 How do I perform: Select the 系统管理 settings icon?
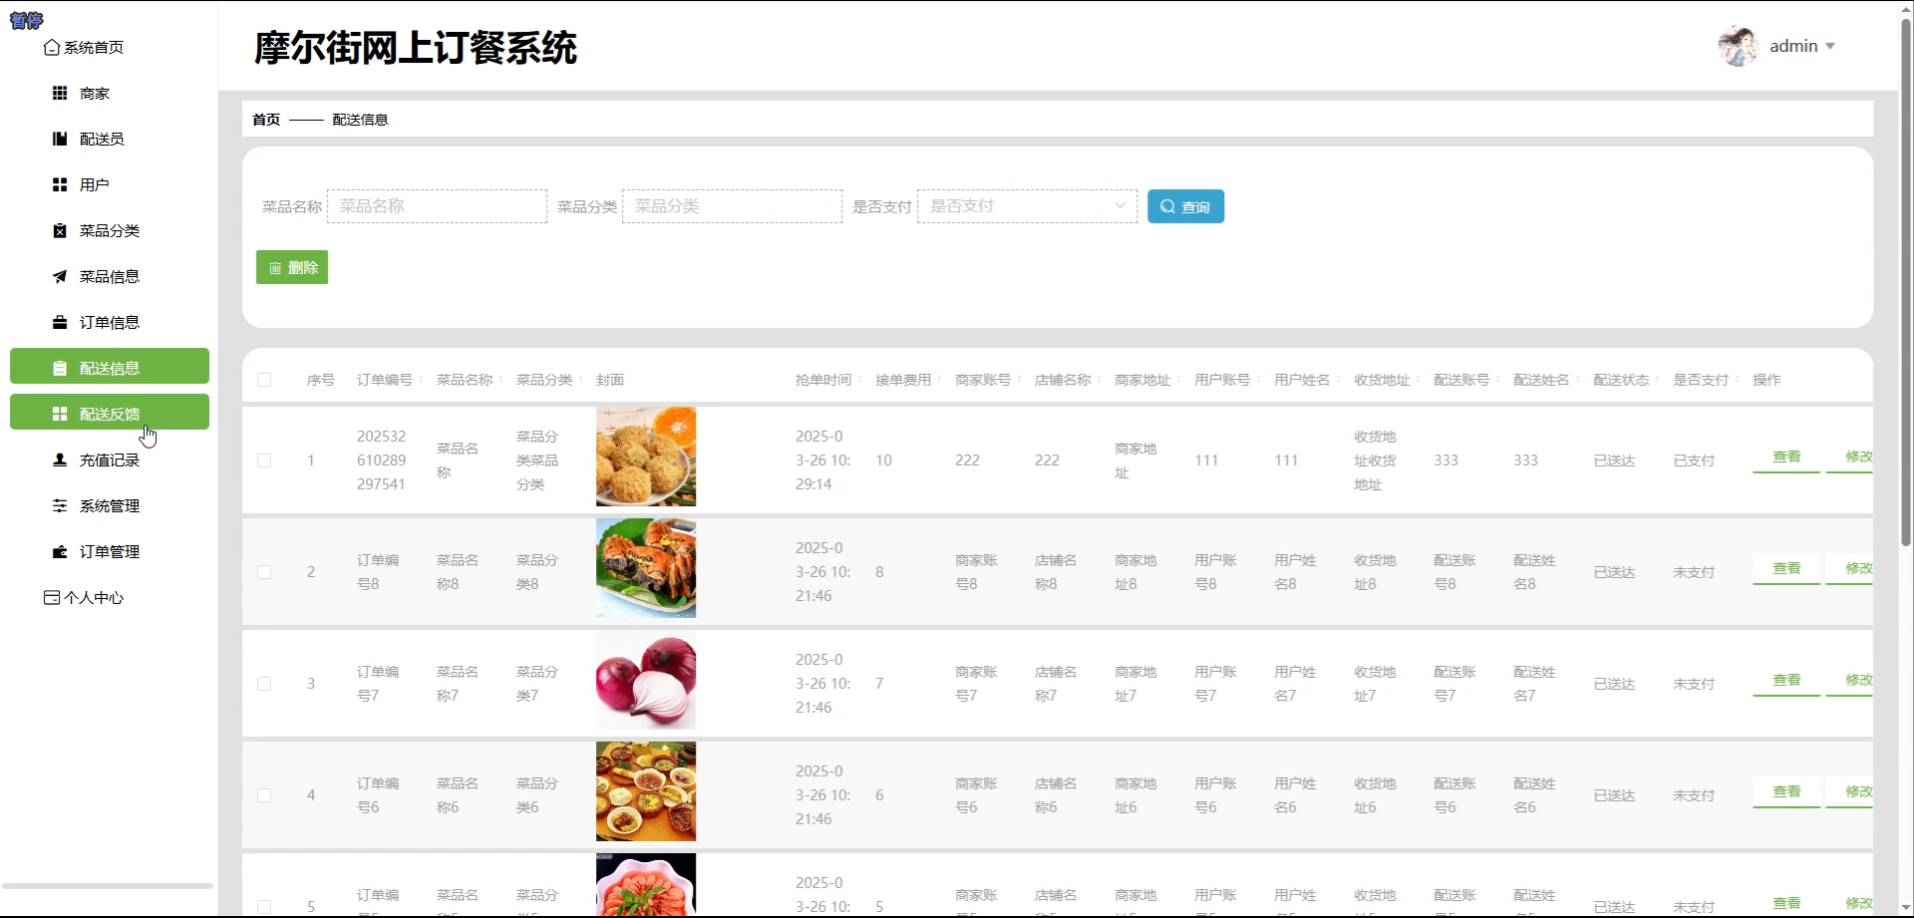[59, 506]
